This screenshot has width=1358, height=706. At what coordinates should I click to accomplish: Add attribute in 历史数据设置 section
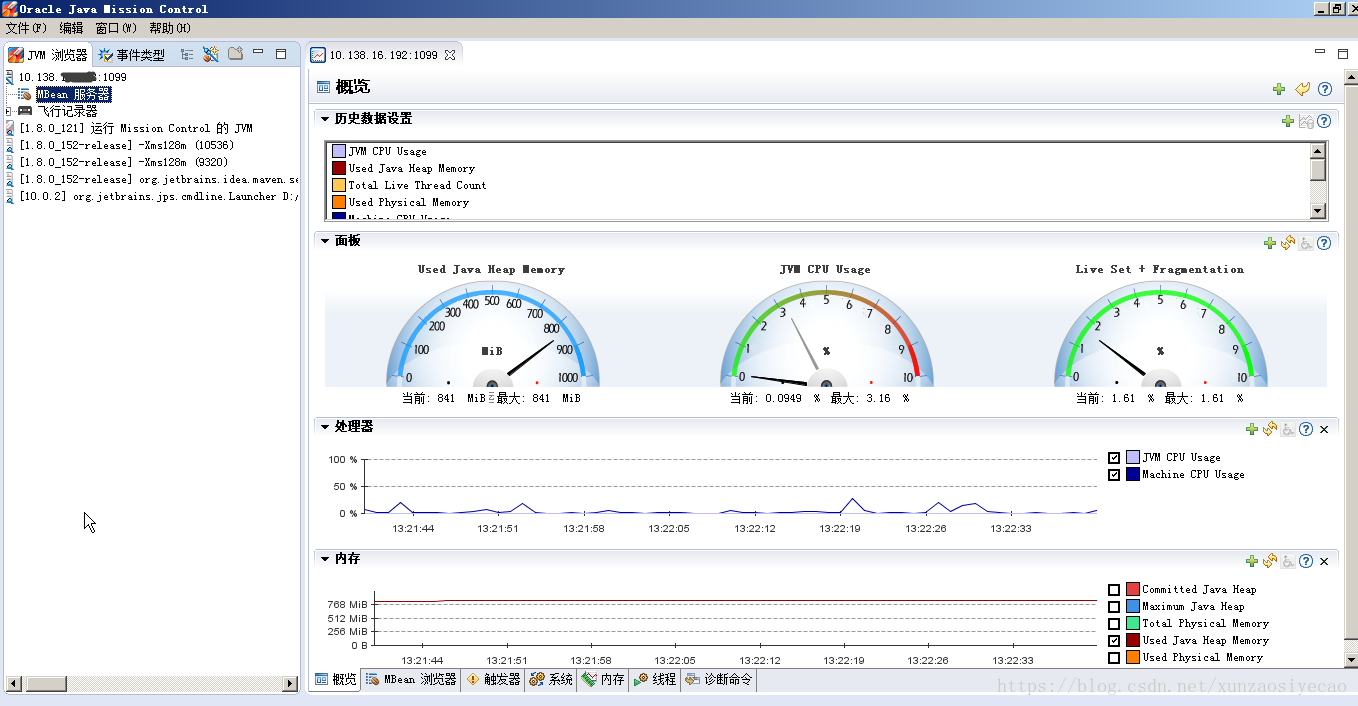click(1288, 121)
